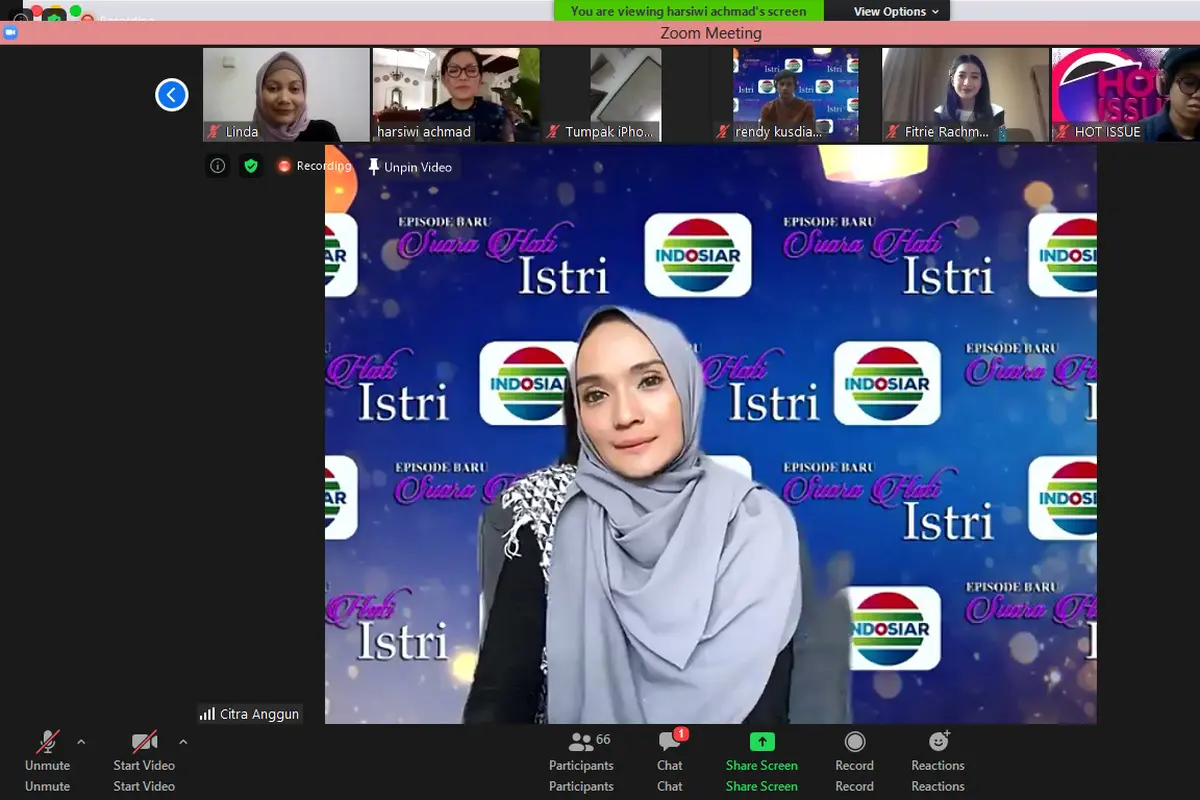Click the muted mic icon on Tumpak's tile
This screenshot has height=800, width=1200.
coord(553,132)
